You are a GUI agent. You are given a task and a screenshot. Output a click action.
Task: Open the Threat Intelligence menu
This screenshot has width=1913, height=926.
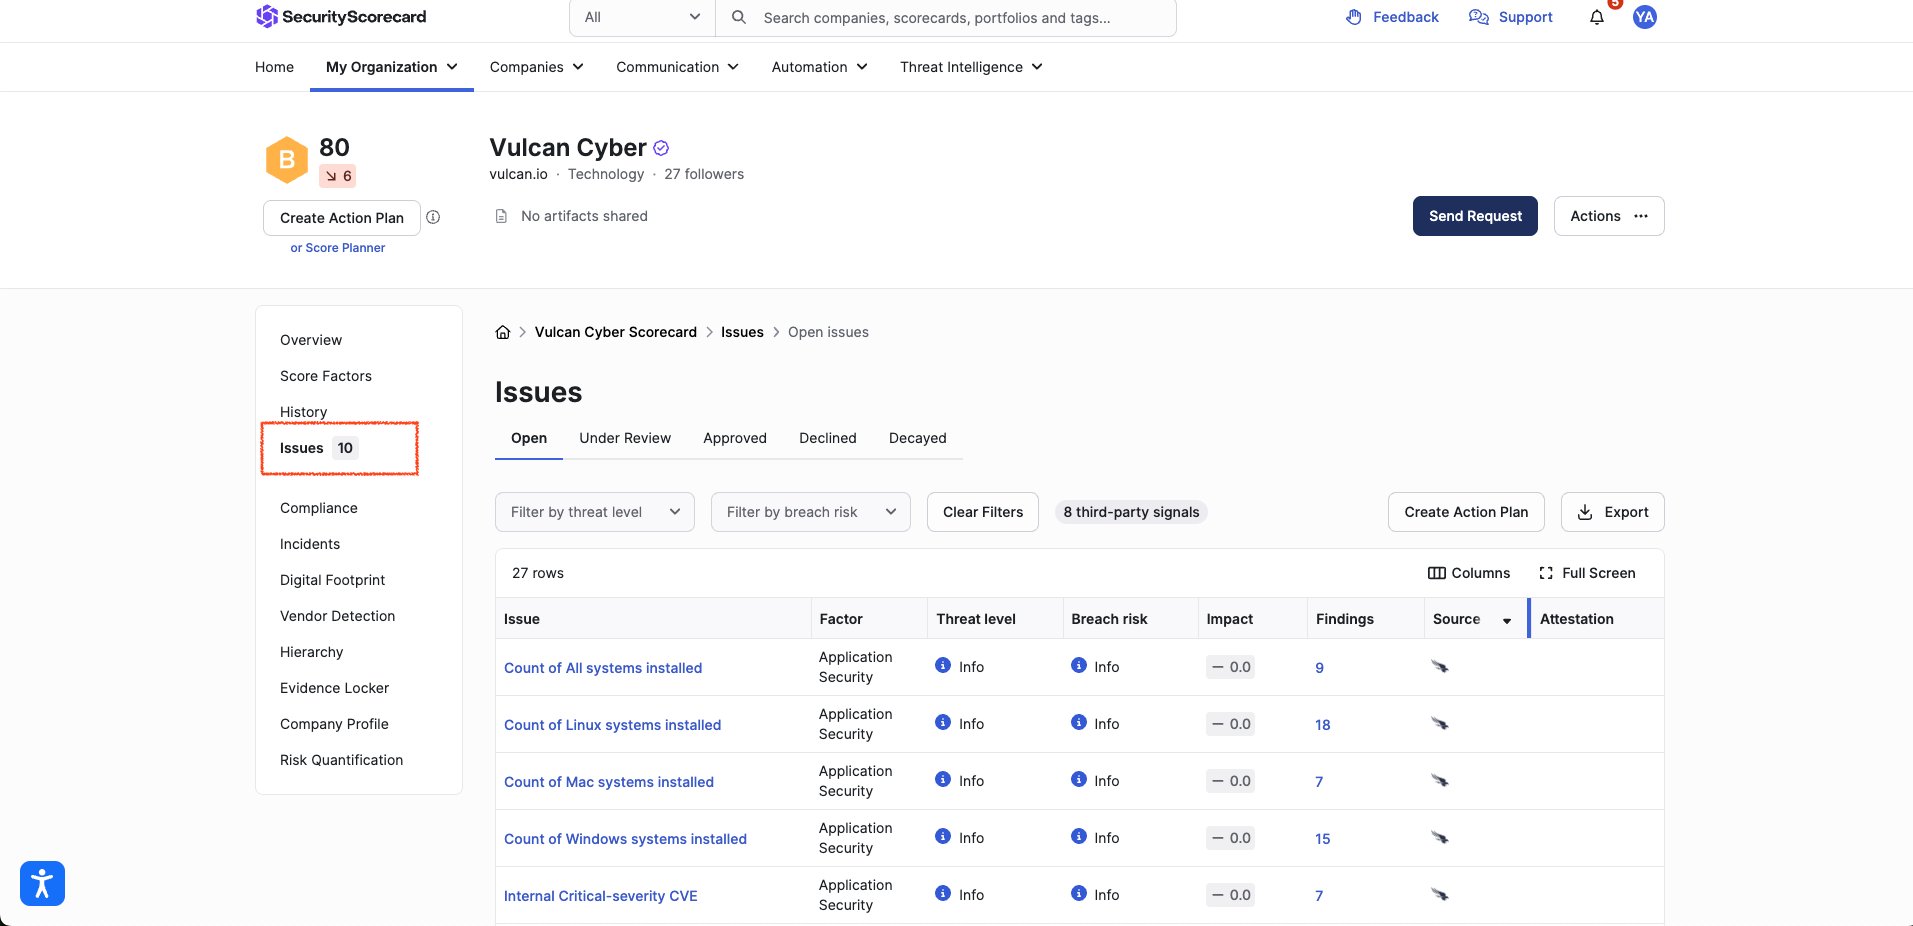click(x=971, y=67)
